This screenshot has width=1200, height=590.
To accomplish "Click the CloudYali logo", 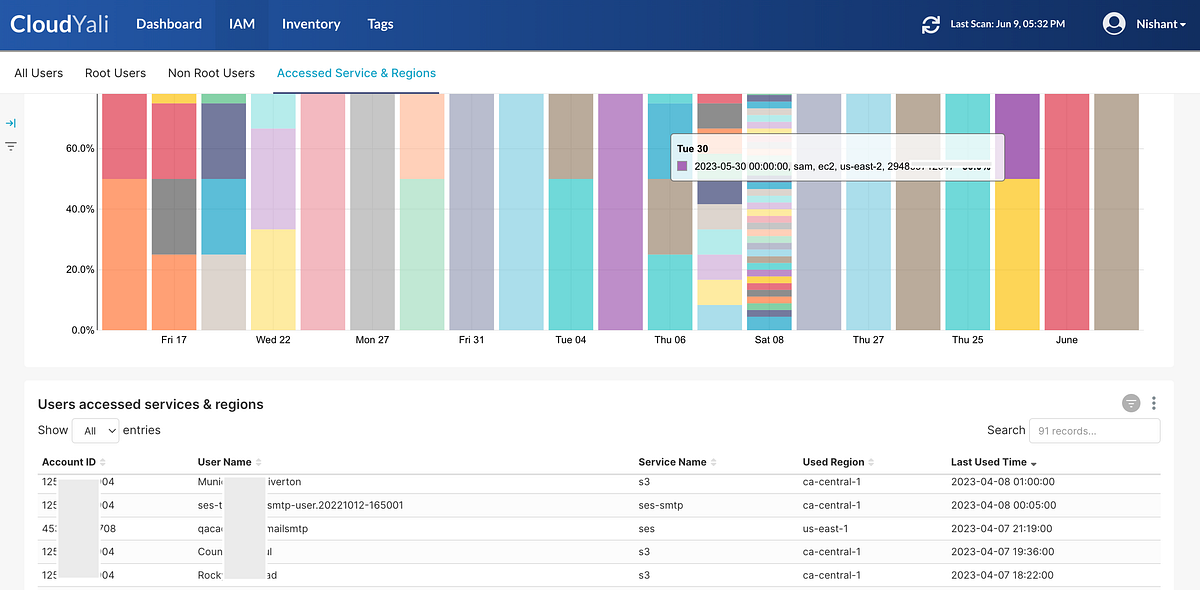I will [59, 23].
